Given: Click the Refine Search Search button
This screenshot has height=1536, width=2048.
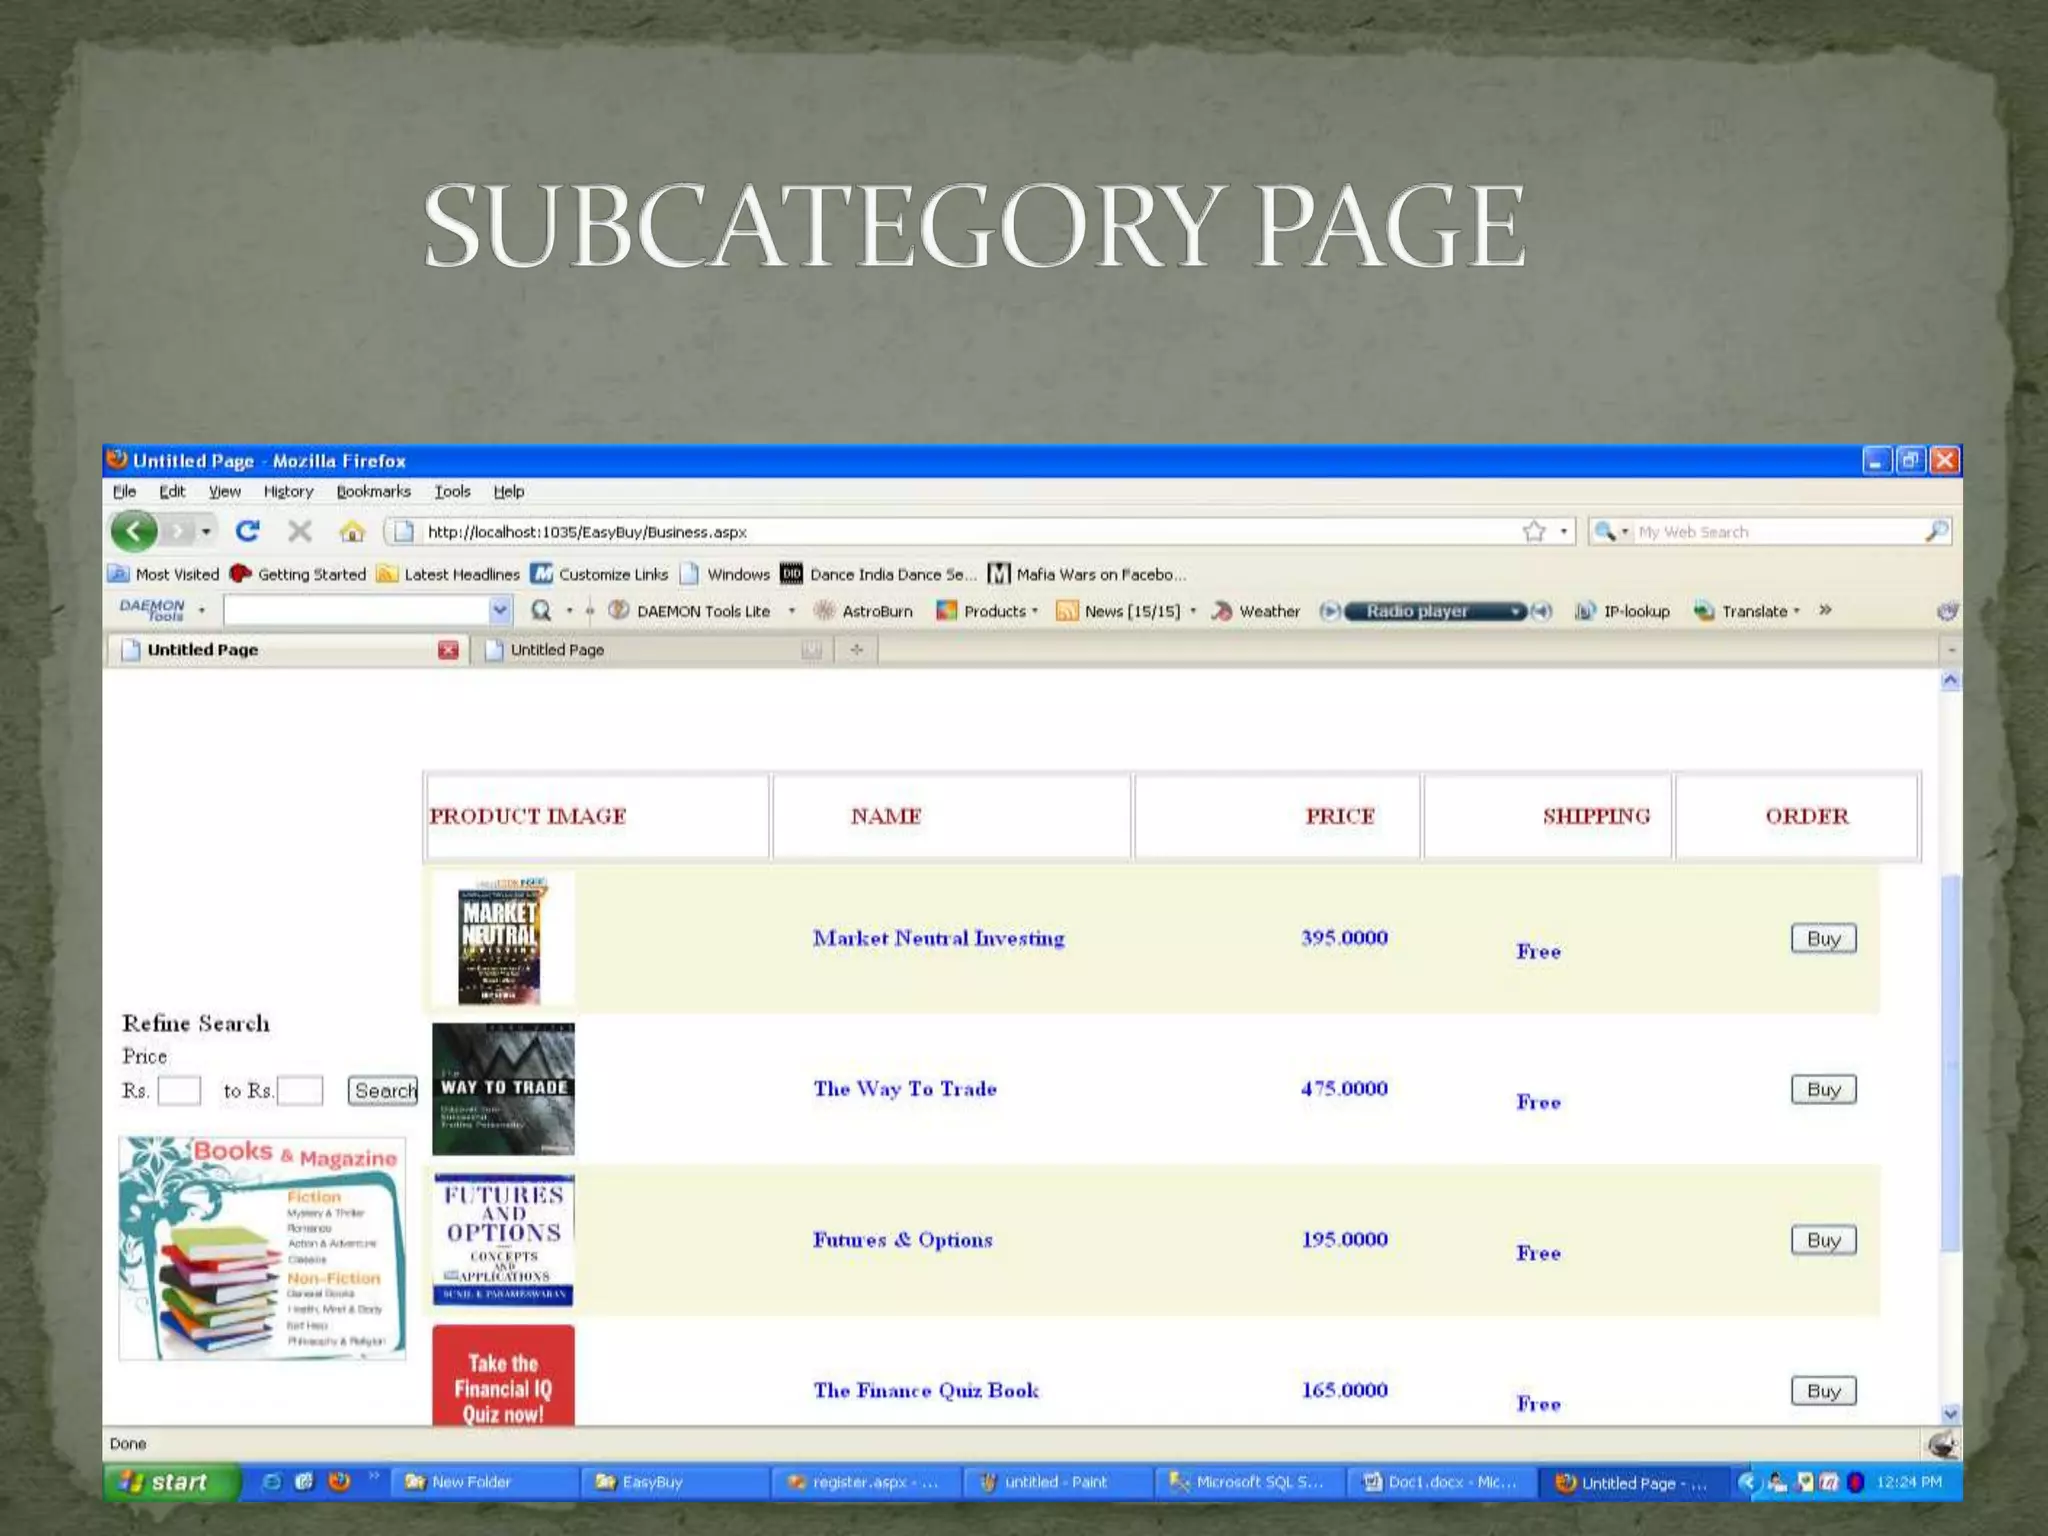Looking at the screenshot, I should pyautogui.click(x=383, y=1090).
